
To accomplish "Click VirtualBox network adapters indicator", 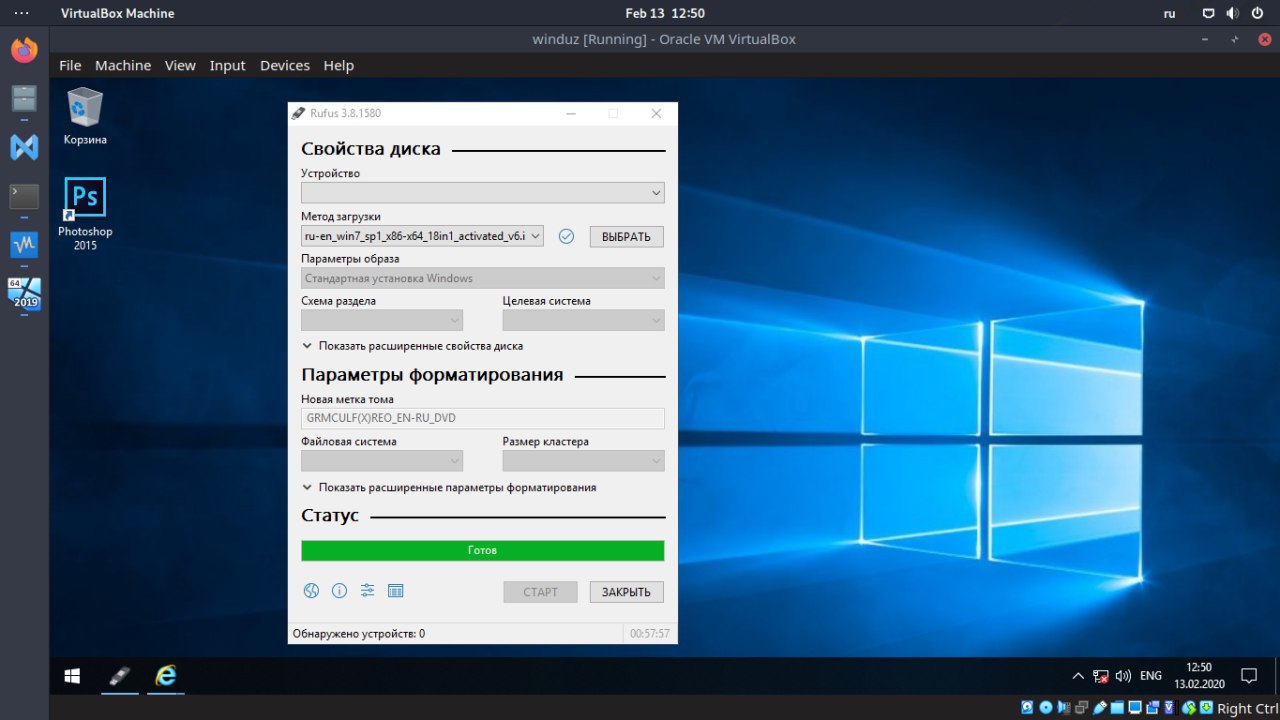I will (1082, 708).
